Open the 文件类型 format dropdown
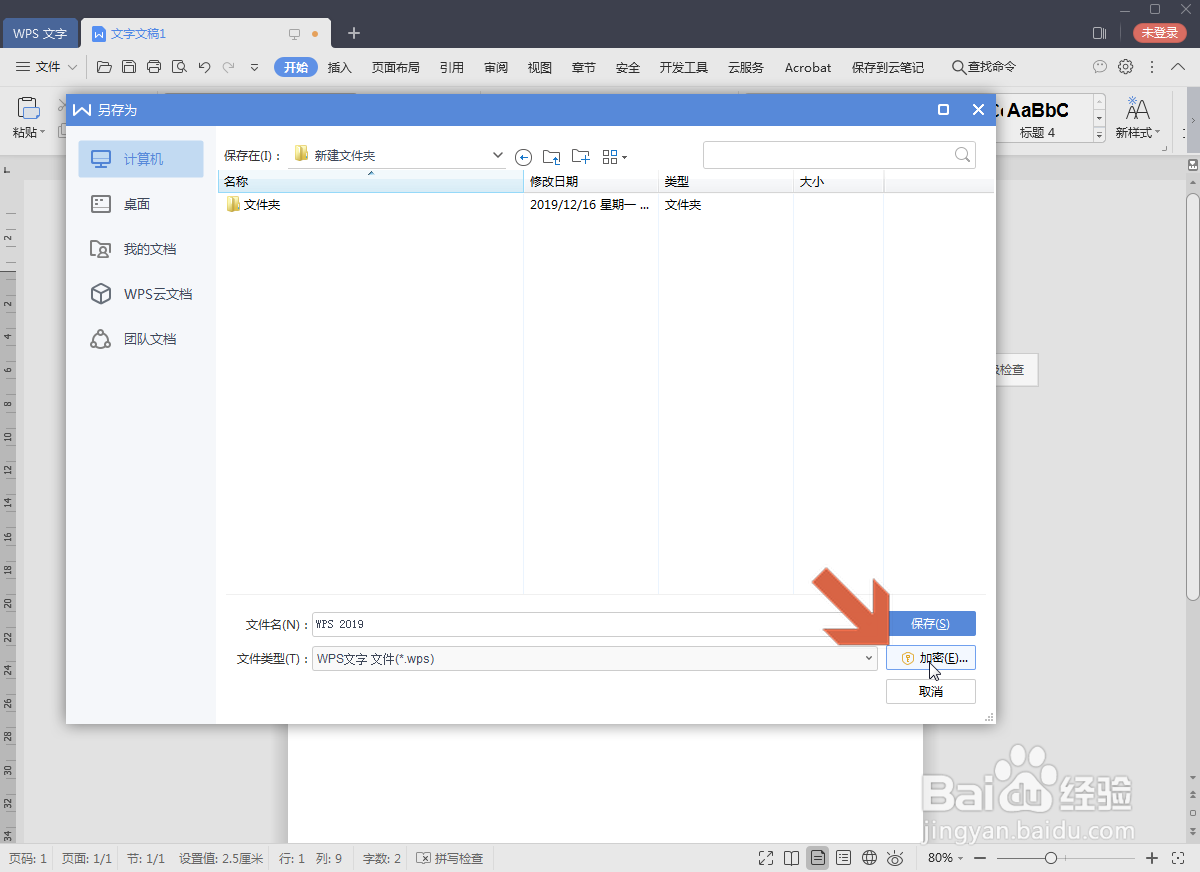Image resolution: width=1200 pixels, height=872 pixels. [x=868, y=658]
